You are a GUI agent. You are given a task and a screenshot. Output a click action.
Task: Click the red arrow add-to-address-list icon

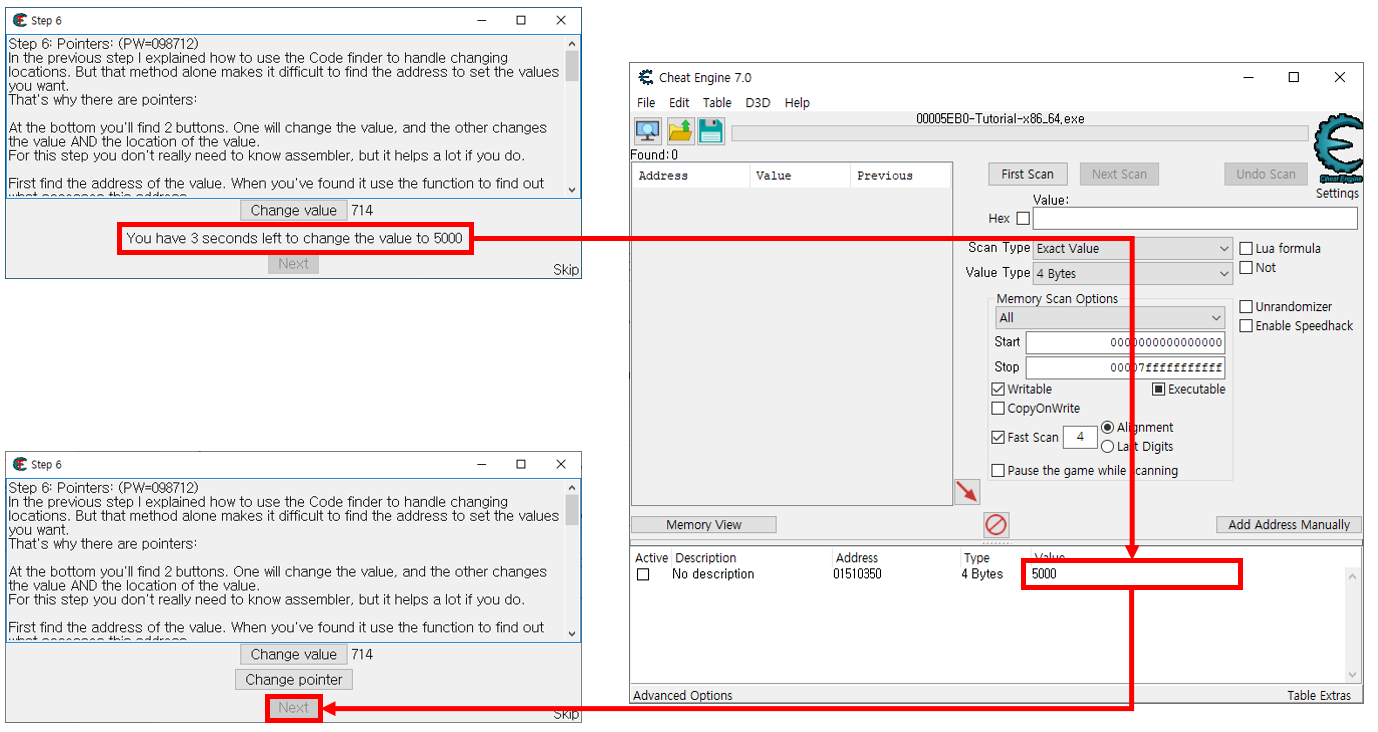click(967, 491)
